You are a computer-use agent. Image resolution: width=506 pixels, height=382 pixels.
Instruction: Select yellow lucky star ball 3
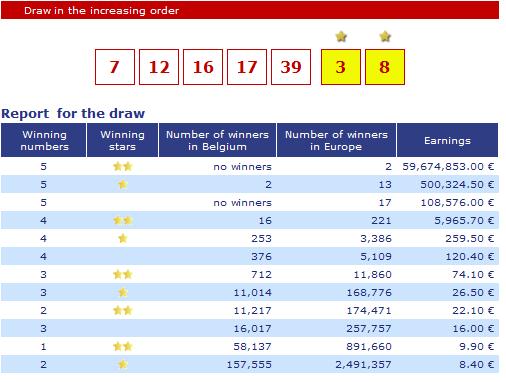point(341,67)
